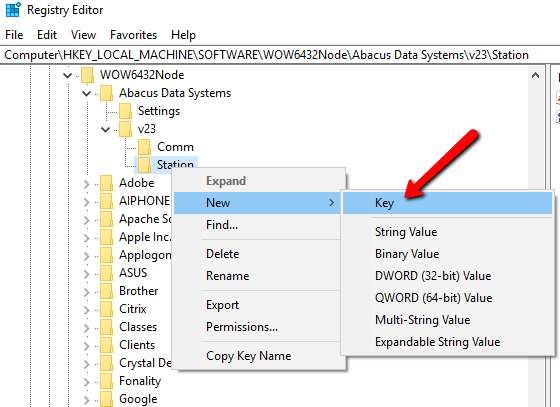Click the Station folder icon

[x=145, y=165]
